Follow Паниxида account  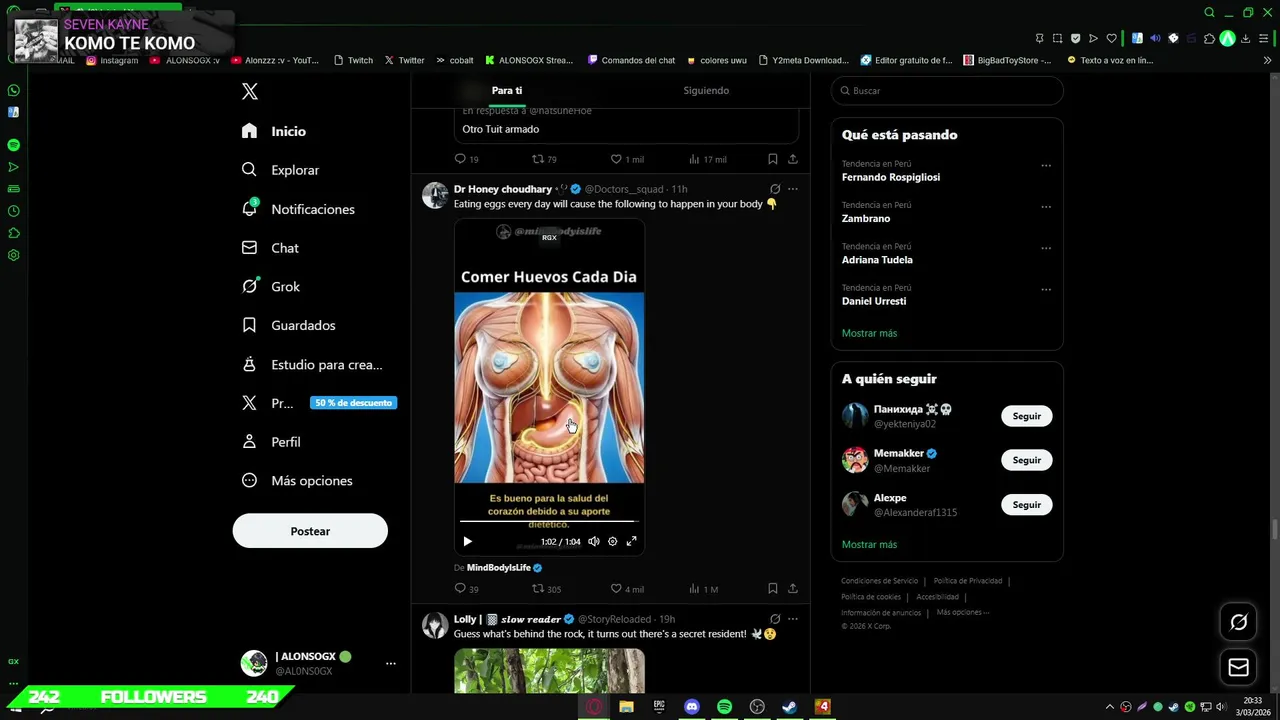1027,416
